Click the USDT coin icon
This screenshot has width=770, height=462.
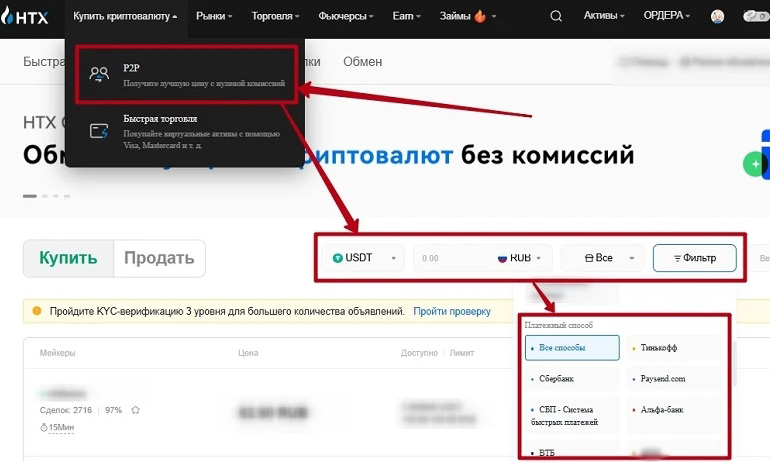point(337,258)
